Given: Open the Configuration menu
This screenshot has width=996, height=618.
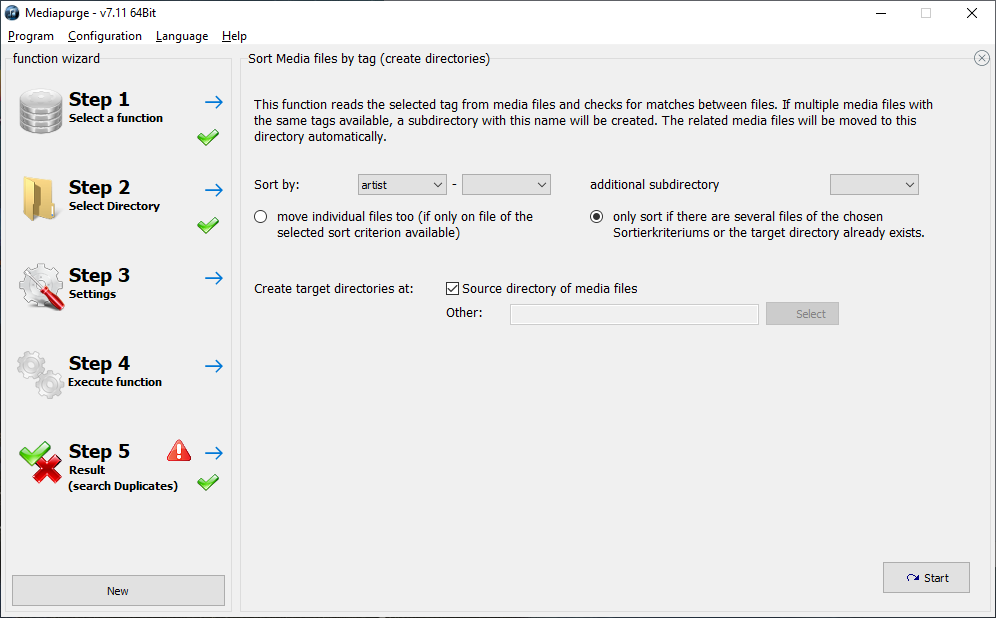Looking at the screenshot, I should click(105, 36).
